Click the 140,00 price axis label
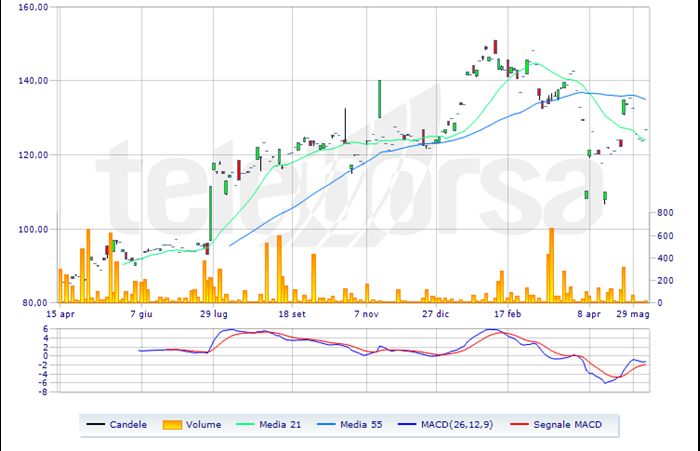Screen dimensions: 700x451 coord(33,81)
